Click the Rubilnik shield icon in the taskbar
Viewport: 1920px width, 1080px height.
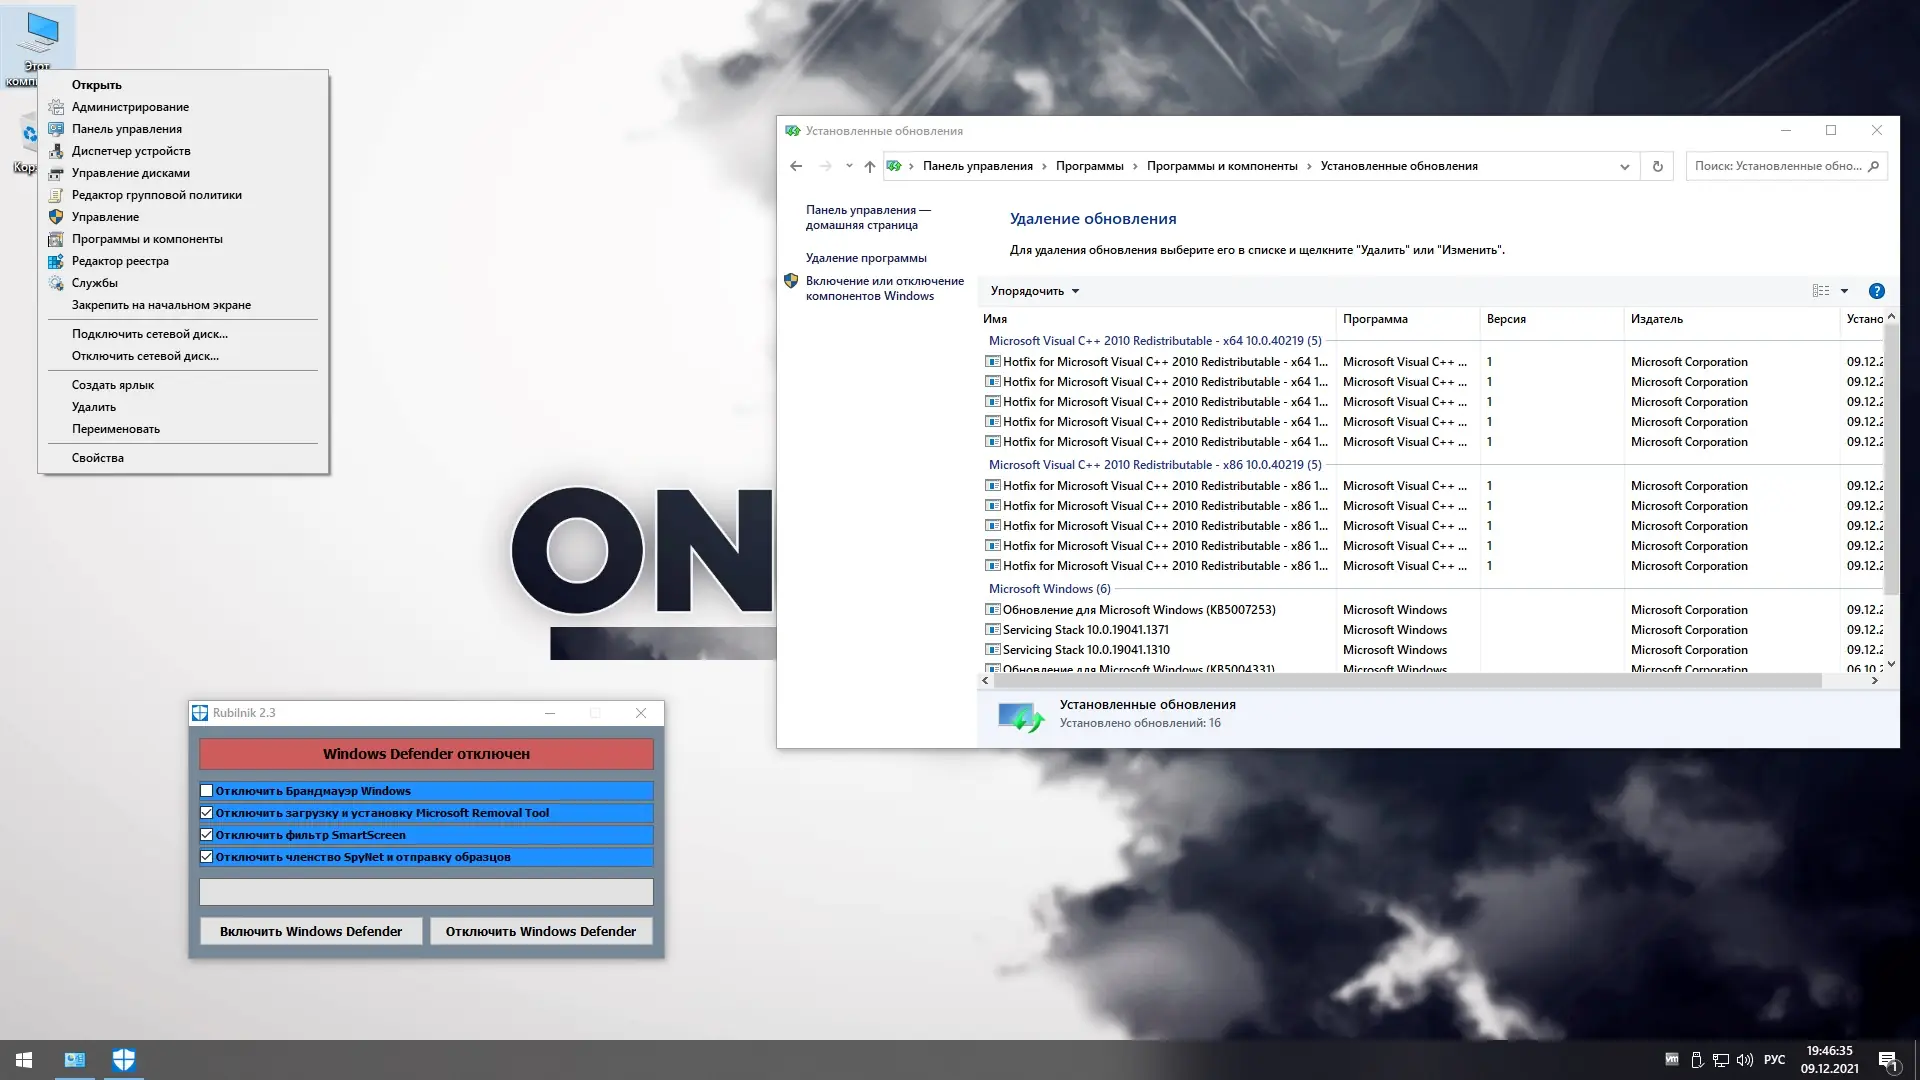pos(124,1060)
